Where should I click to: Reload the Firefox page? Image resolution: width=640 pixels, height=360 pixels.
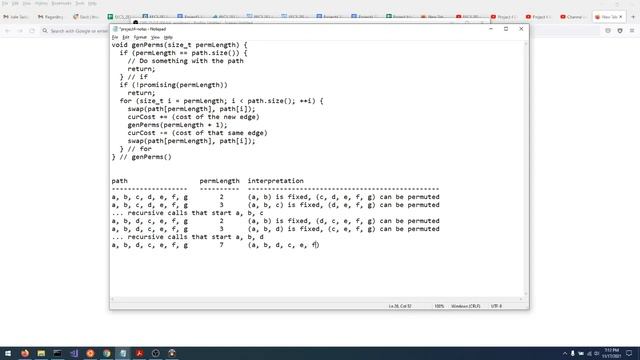pyautogui.click(x=32, y=31)
